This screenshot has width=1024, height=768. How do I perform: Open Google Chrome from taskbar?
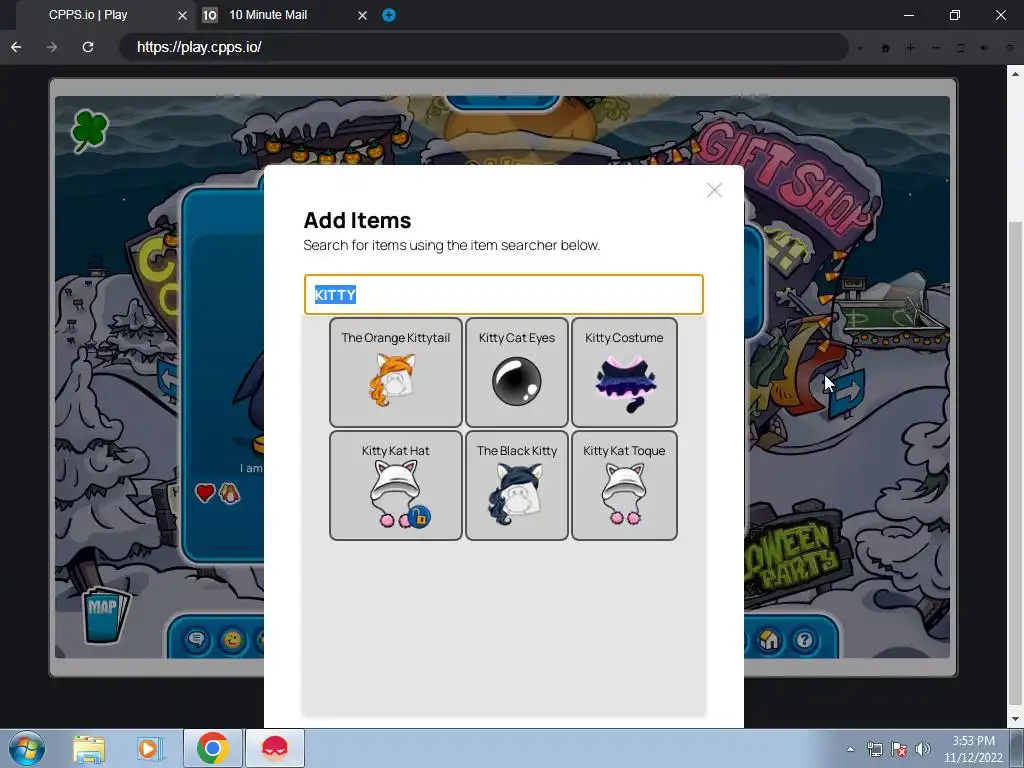[x=212, y=748]
